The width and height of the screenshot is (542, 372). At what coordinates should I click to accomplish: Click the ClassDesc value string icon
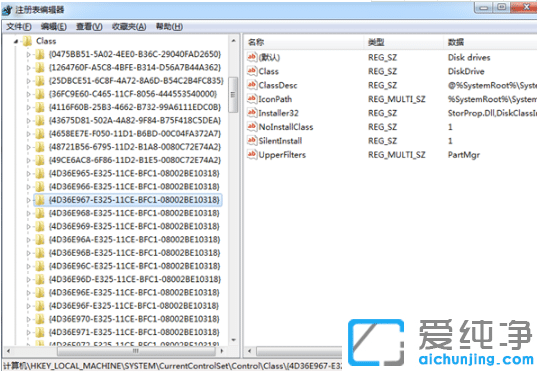coord(252,85)
